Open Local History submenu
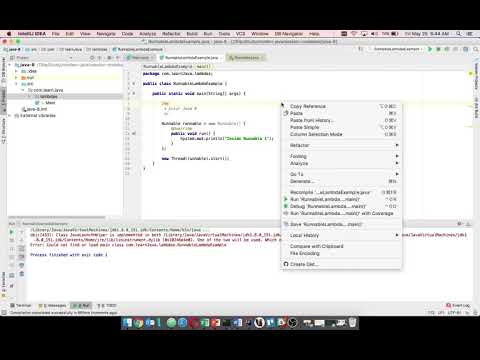Image resolution: width=480 pixels, height=360 pixels. point(342,235)
